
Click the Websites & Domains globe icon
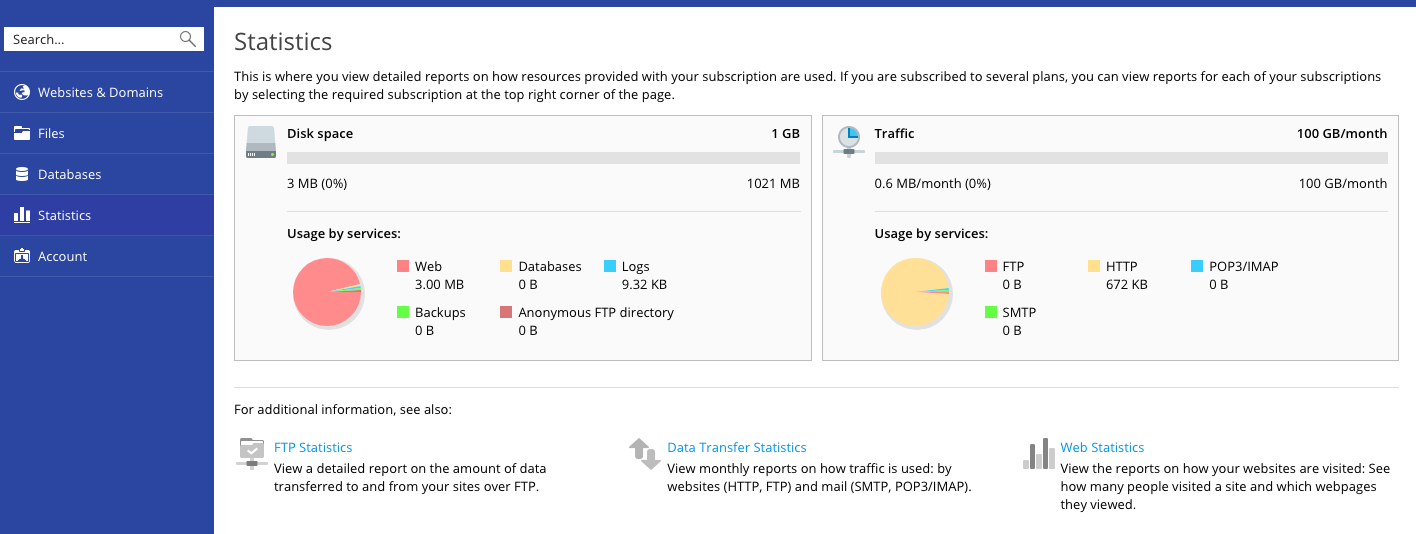[22, 92]
